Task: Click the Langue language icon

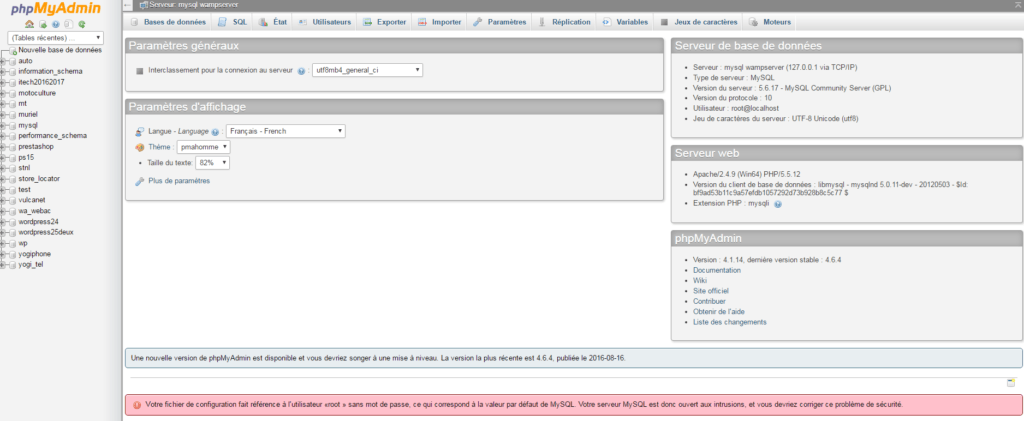Action: (140, 131)
